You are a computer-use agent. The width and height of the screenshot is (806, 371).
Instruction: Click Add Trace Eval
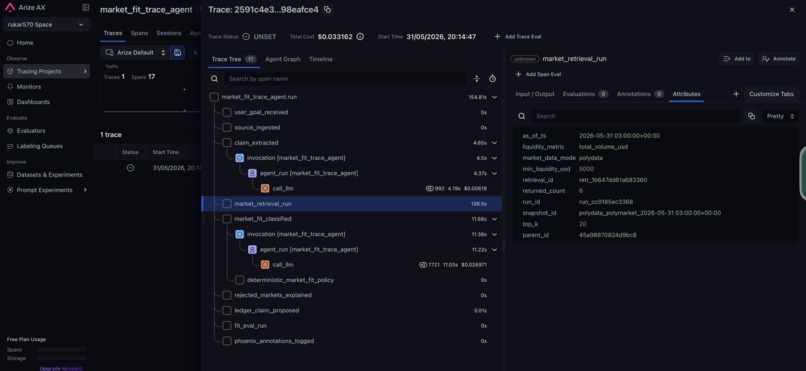[x=517, y=36]
